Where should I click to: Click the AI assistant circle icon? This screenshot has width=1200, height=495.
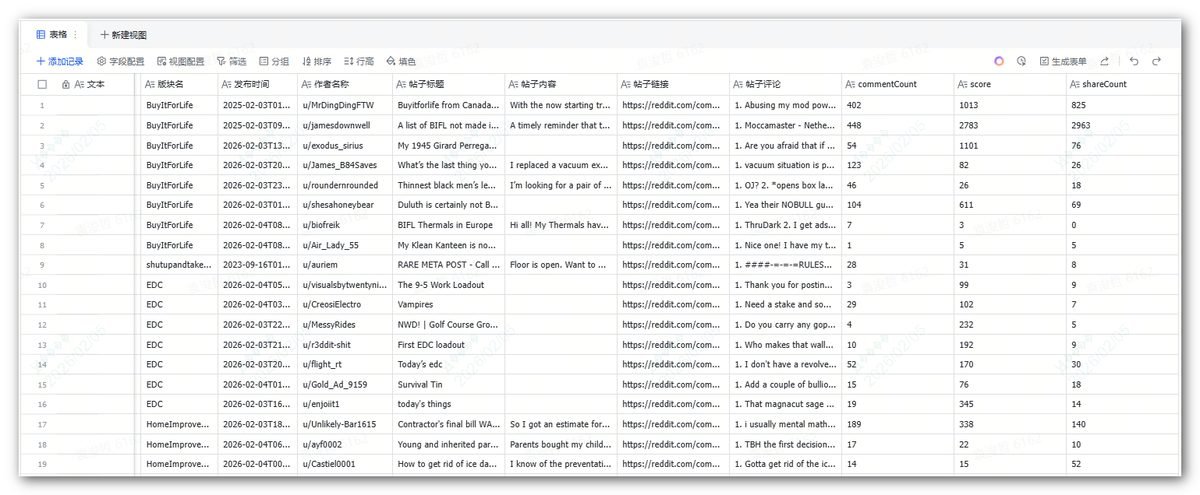[x=999, y=61]
